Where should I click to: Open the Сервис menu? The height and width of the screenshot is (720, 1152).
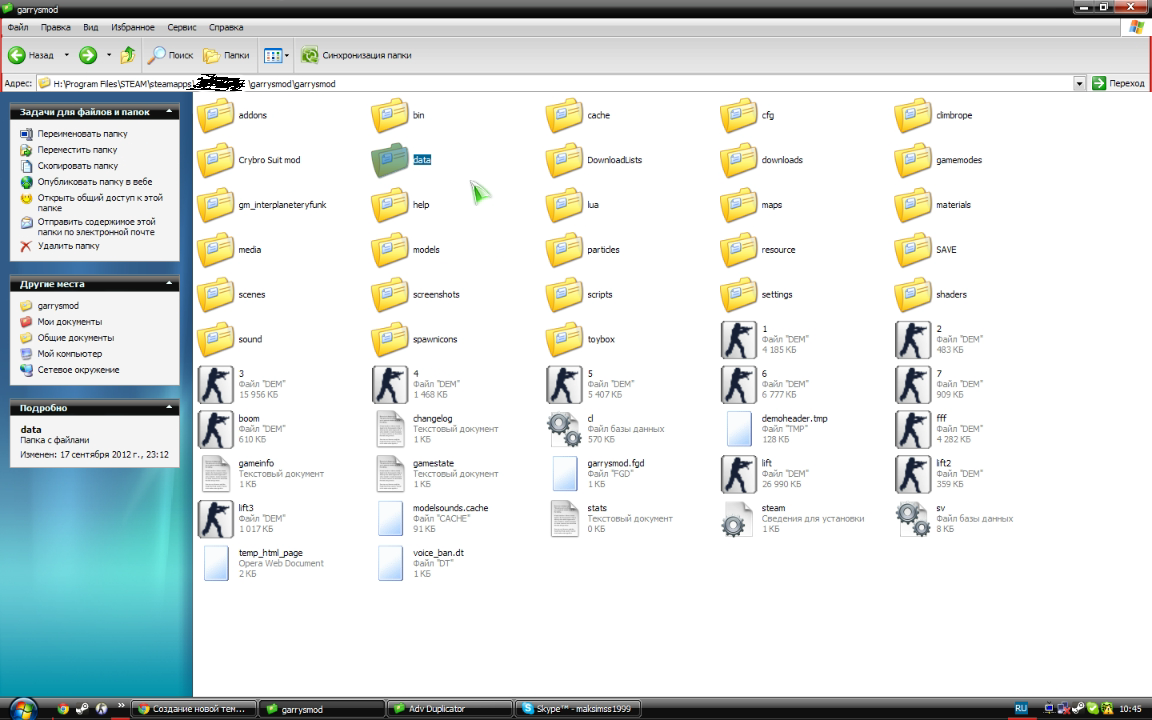tap(181, 27)
